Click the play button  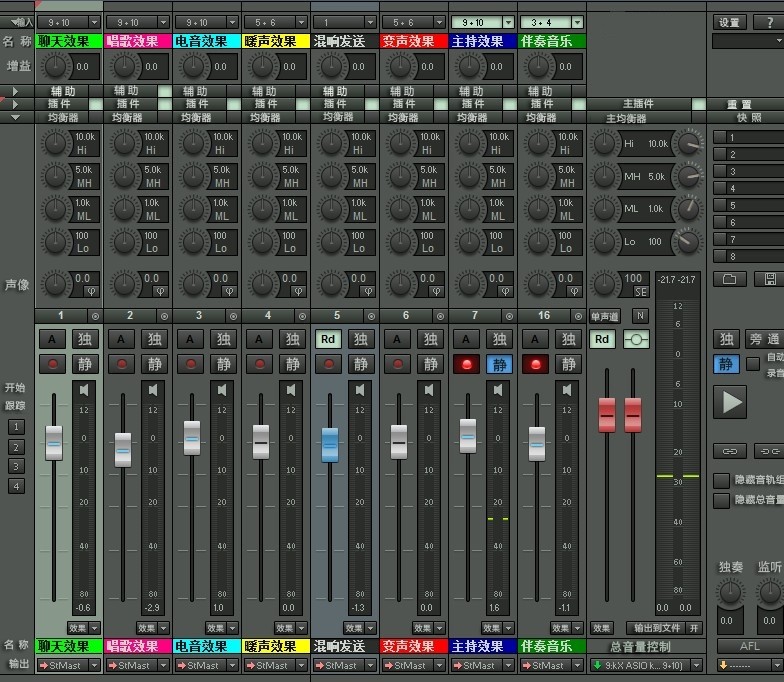730,402
